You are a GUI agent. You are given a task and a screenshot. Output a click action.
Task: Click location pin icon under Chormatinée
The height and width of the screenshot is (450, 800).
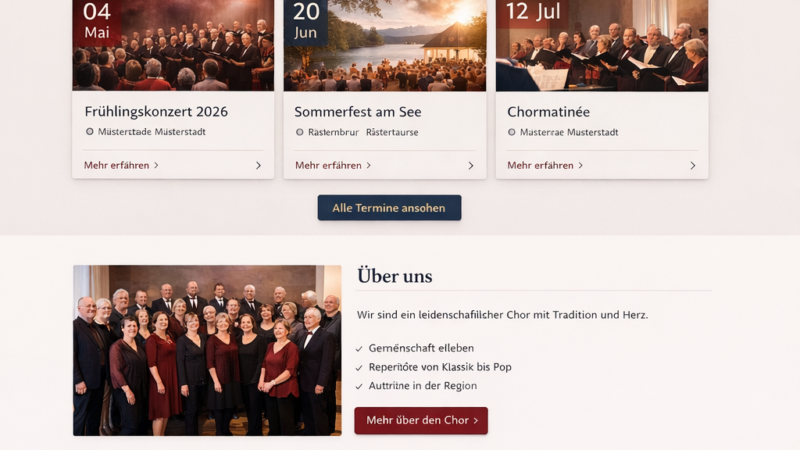point(512,132)
